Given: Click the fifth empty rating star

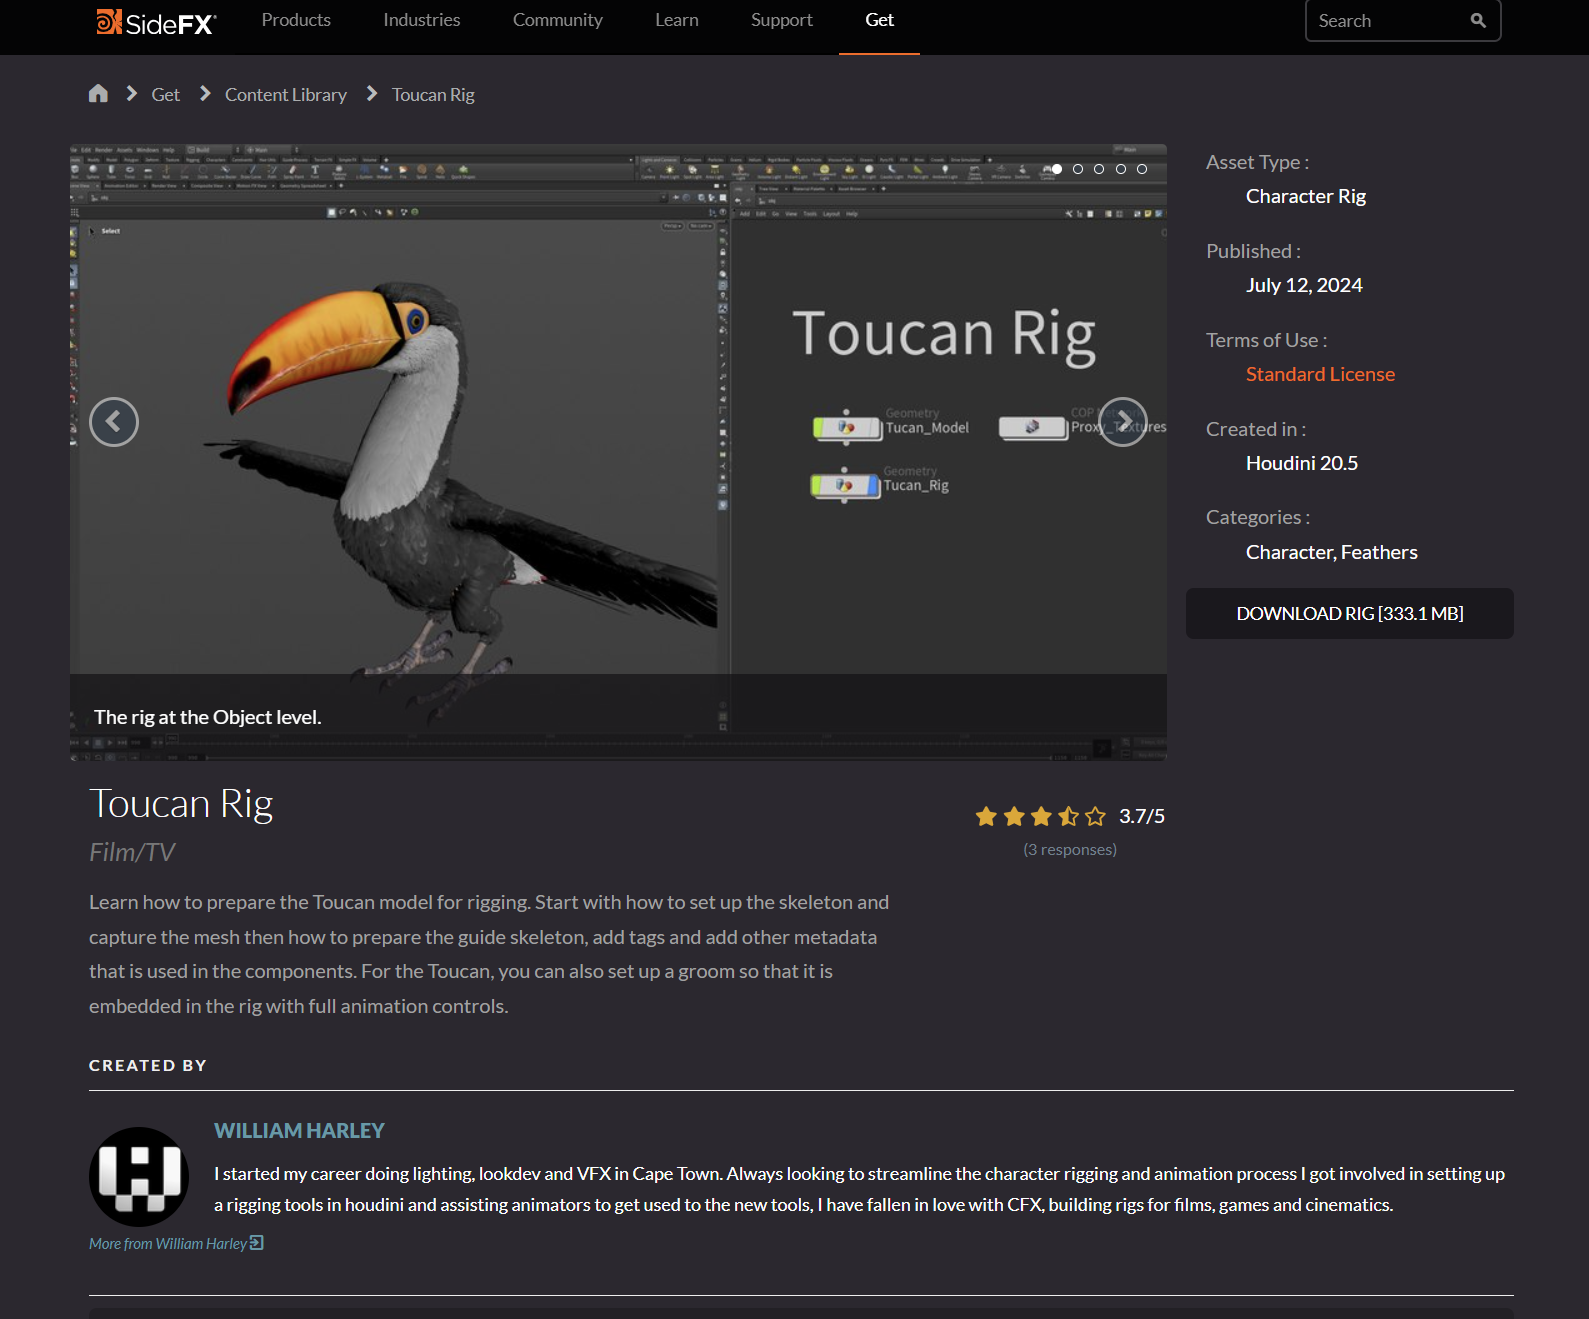Looking at the screenshot, I should 1096,817.
